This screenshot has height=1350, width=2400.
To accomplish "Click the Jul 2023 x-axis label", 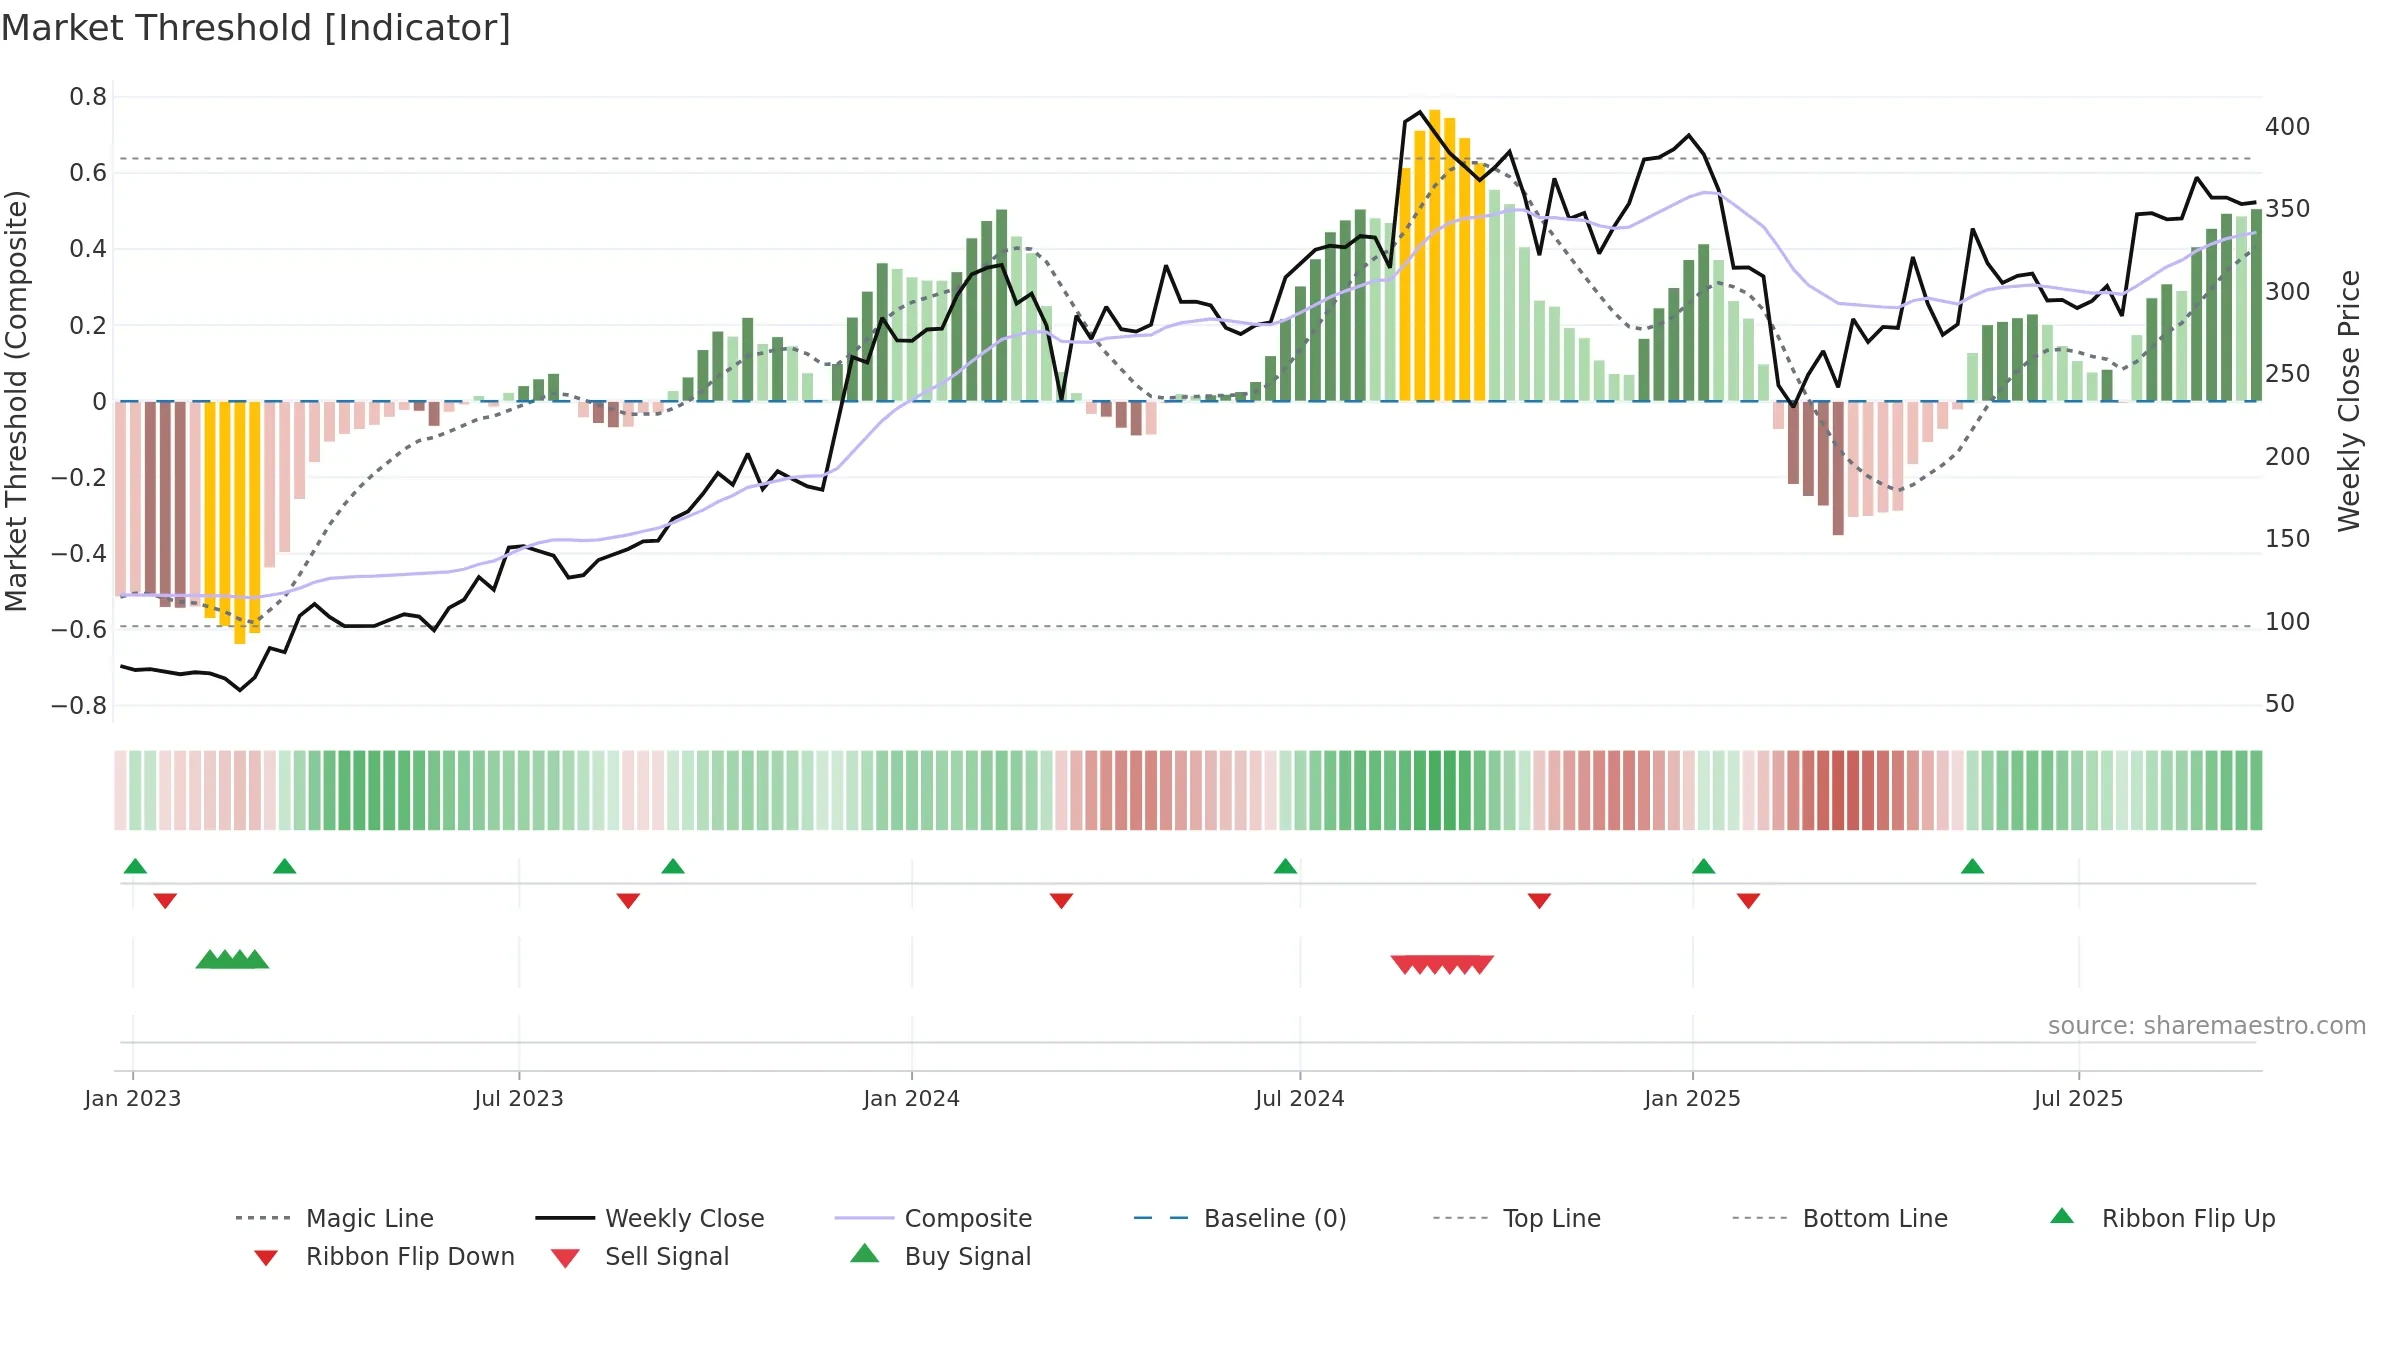I will coord(519,1098).
